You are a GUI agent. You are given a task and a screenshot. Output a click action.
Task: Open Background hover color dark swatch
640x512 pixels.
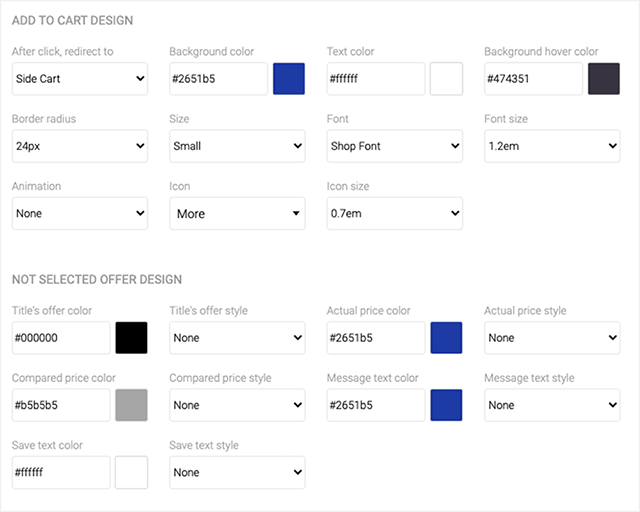click(604, 79)
